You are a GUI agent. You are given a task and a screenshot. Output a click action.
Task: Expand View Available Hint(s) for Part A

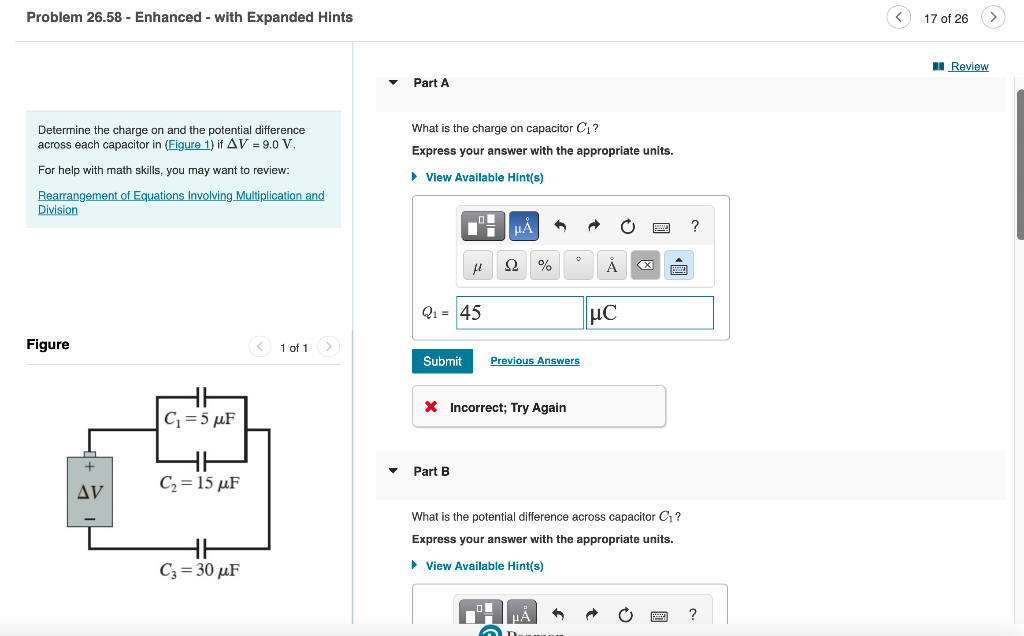481,177
